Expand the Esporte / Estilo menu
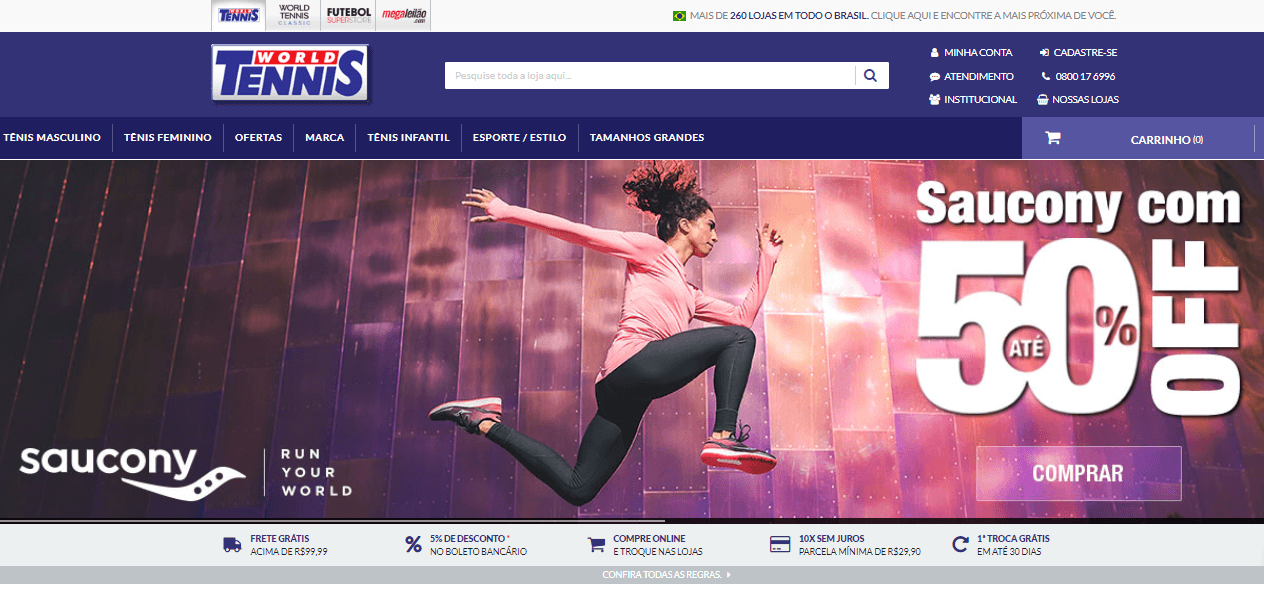This screenshot has width=1264, height=598. click(x=519, y=138)
